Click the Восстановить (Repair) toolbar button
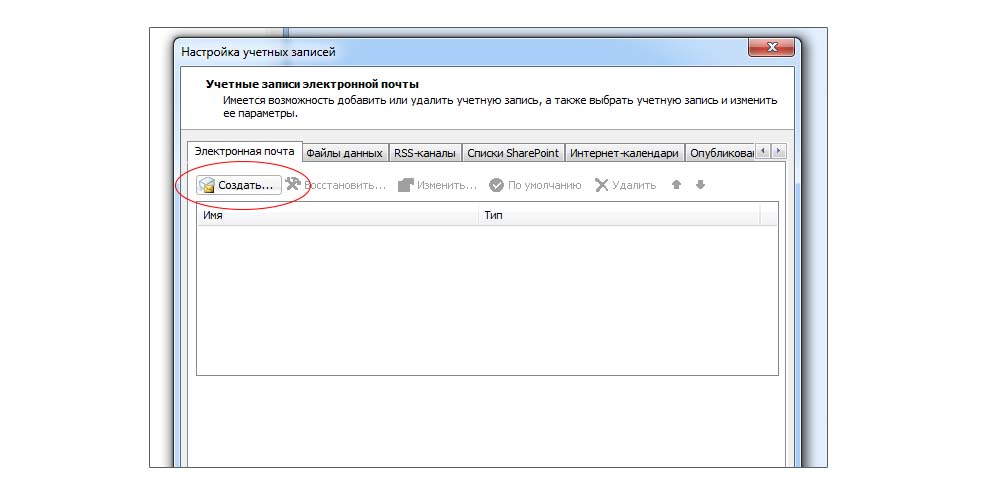This screenshot has height=500, width=997. point(336,185)
